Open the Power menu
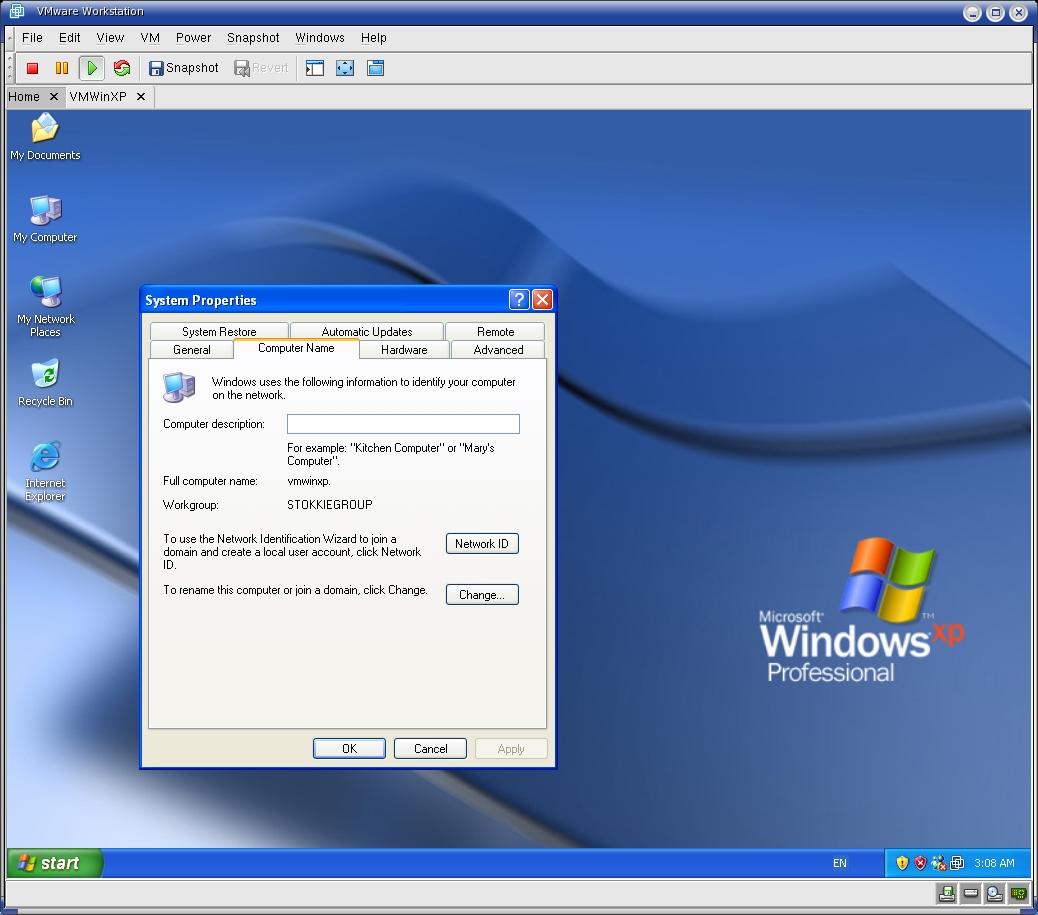 click(193, 38)
